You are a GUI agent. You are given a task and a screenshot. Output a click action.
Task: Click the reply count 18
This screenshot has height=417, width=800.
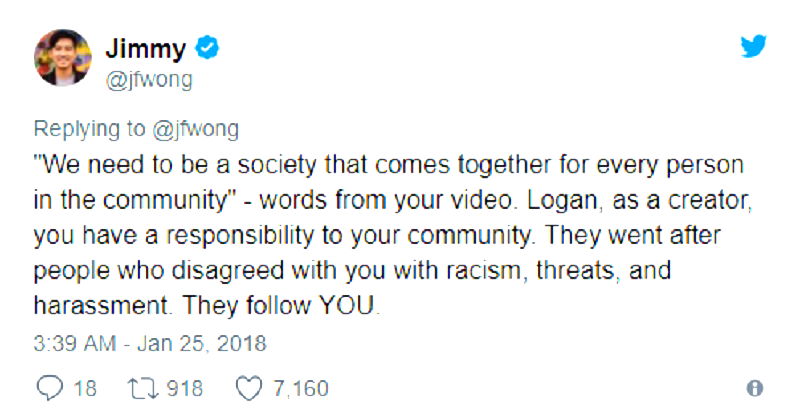(x=85, y=388)
